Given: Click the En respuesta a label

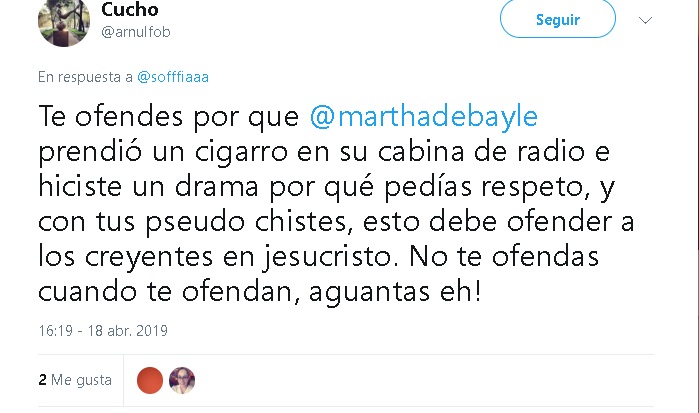Looking at the screenshot, I should point(86,77).
